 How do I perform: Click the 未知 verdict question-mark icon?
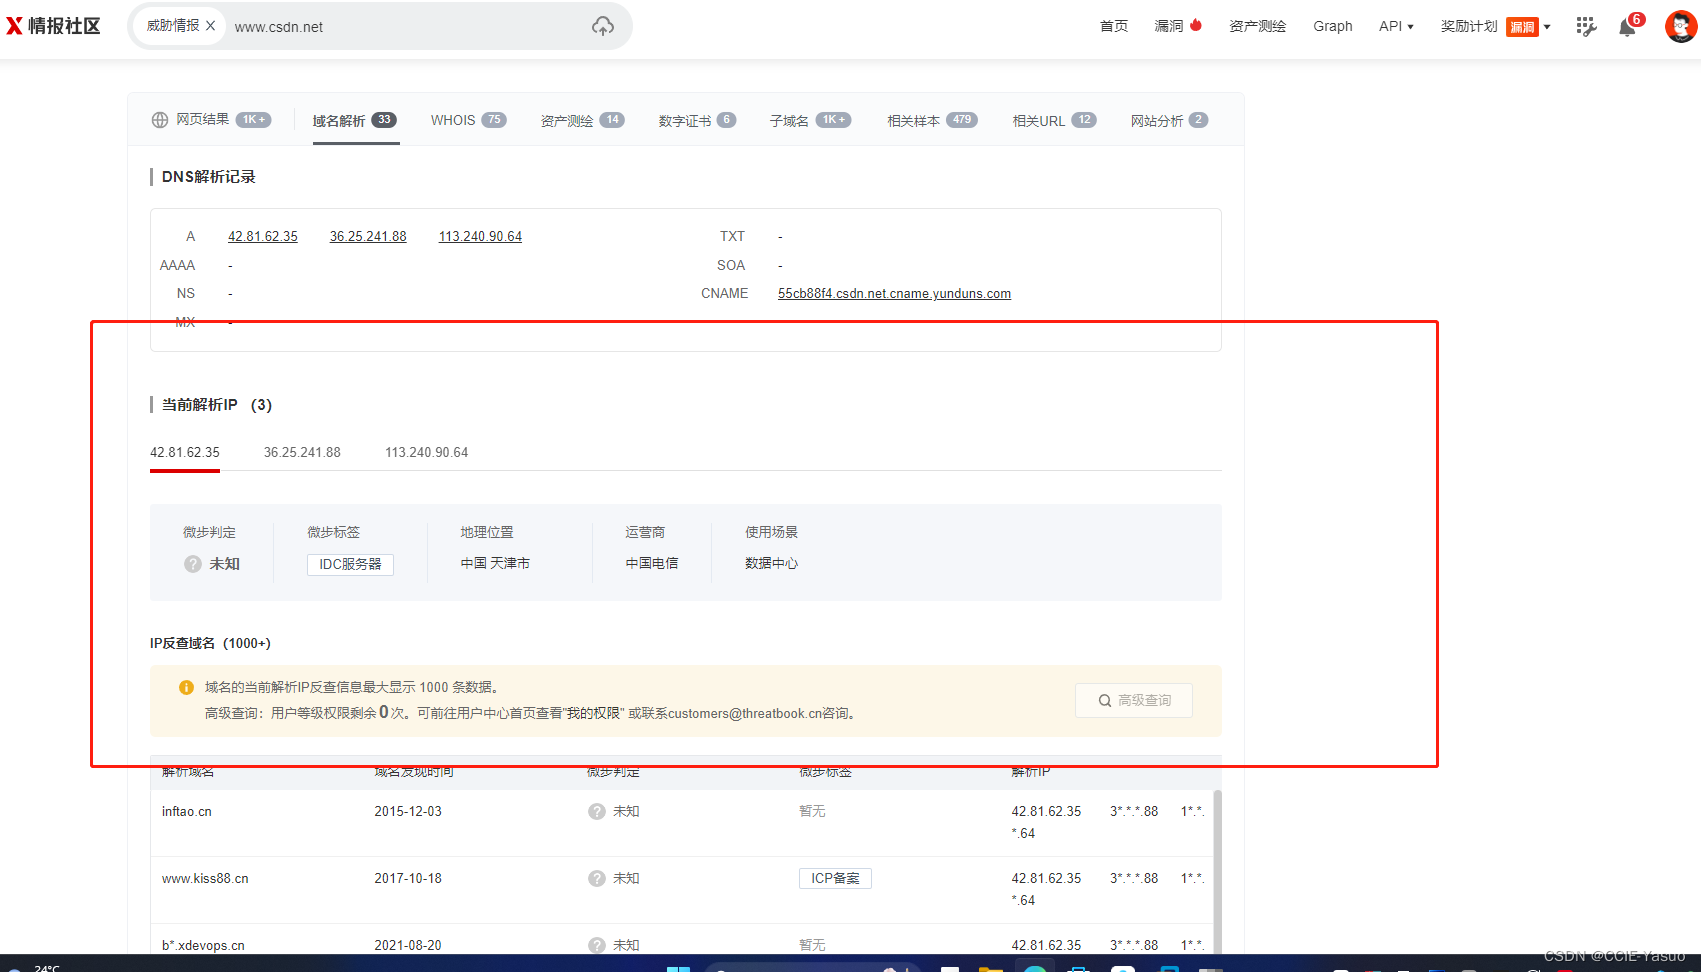click(x=193, y=564)
